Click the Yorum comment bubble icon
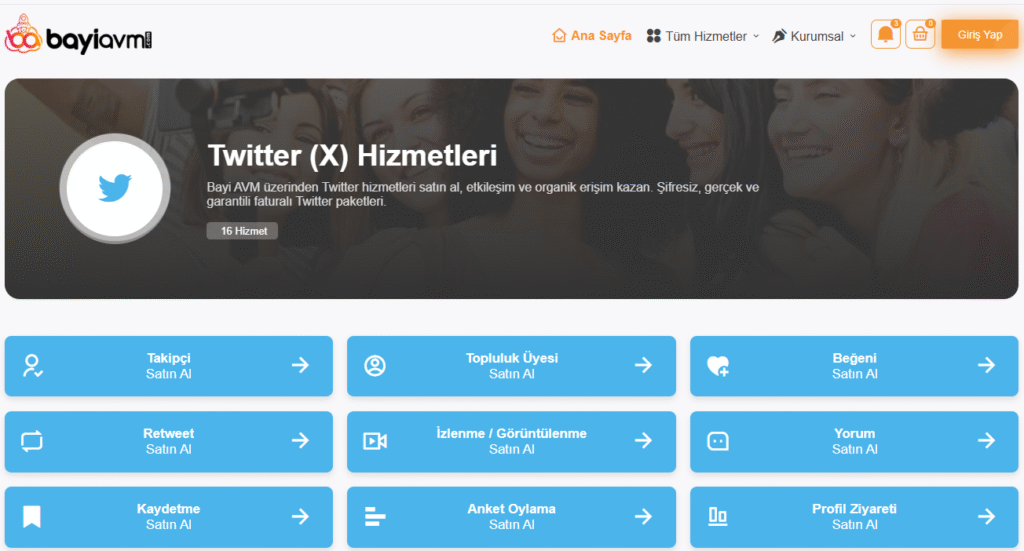 [718, 441]
